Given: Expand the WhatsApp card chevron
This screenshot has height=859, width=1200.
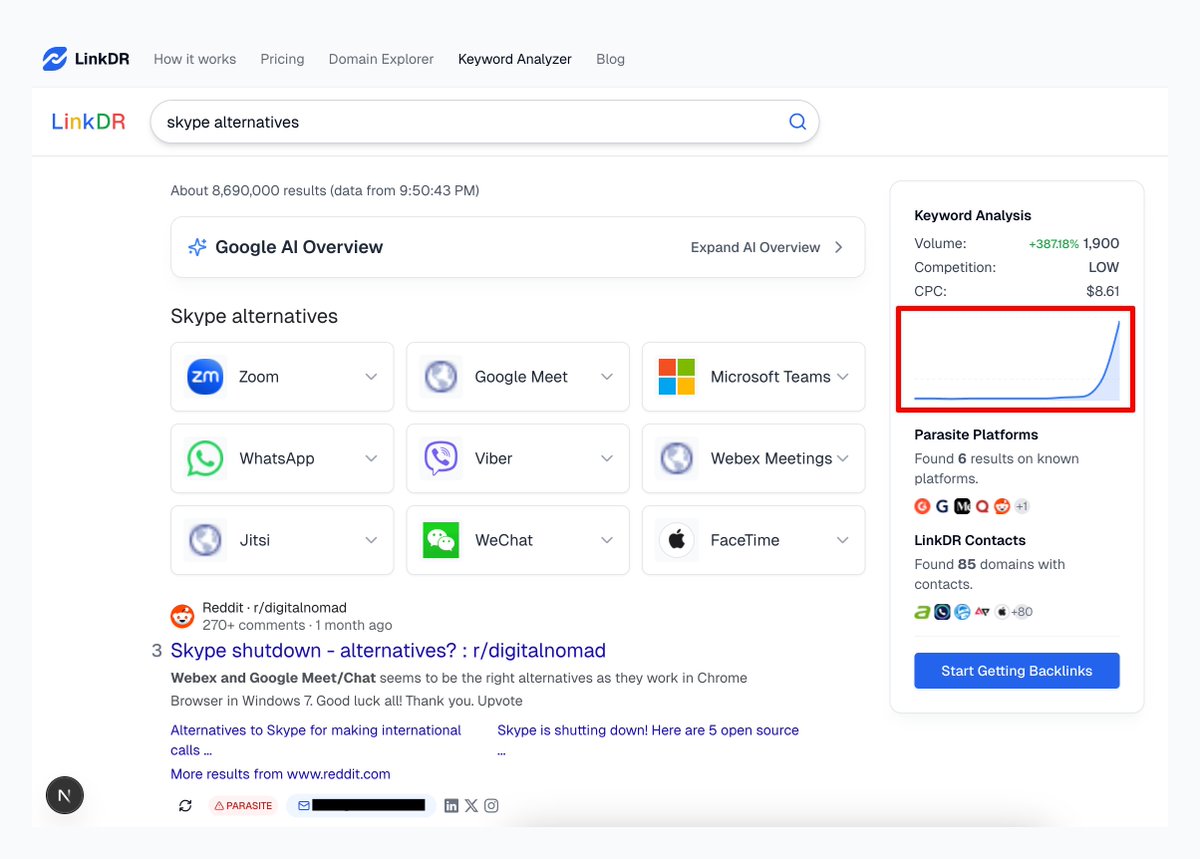Looking at the screenshot, I should [371, 459].
